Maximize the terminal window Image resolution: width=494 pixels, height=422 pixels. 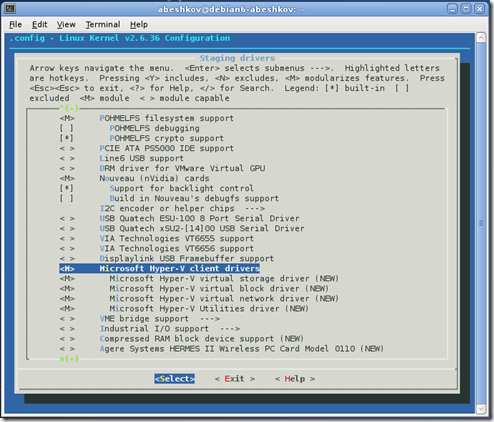466,9
